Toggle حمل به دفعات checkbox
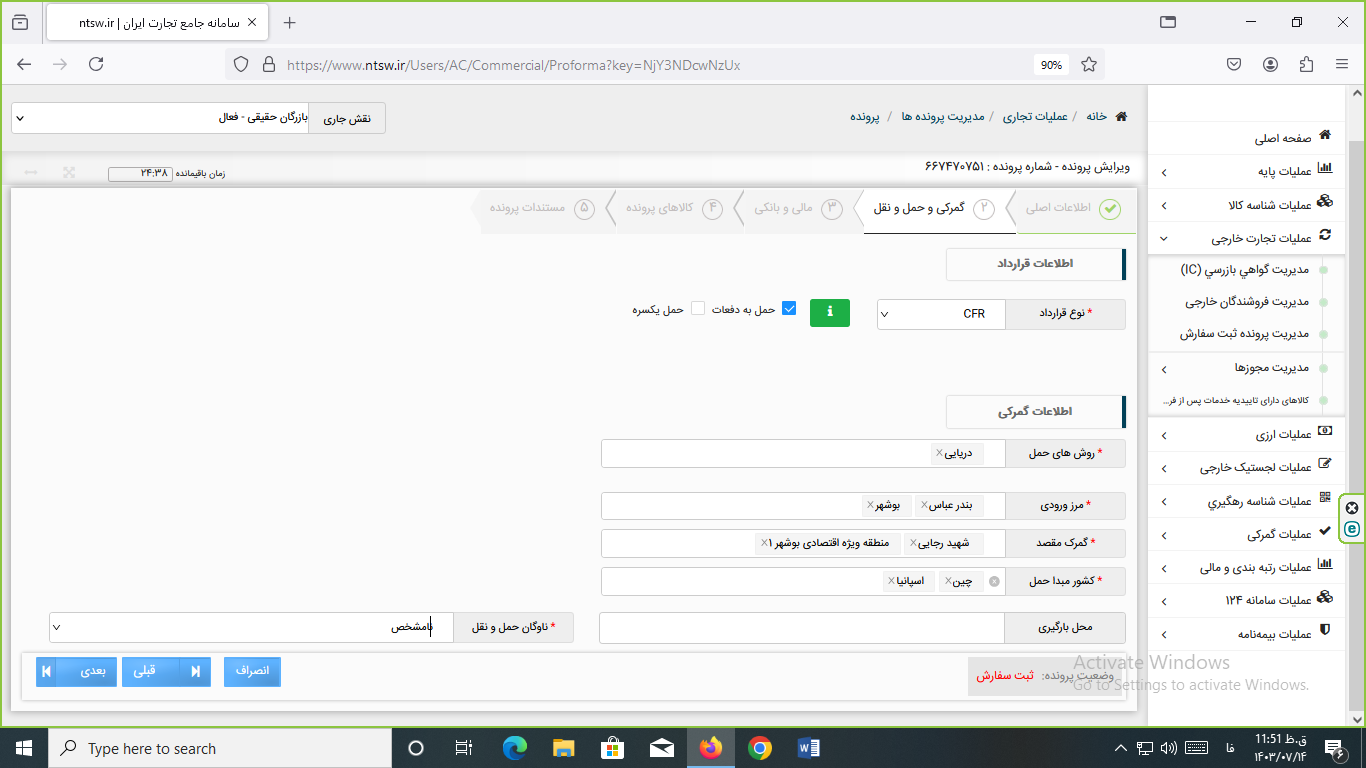 click(x=789, y=309)
